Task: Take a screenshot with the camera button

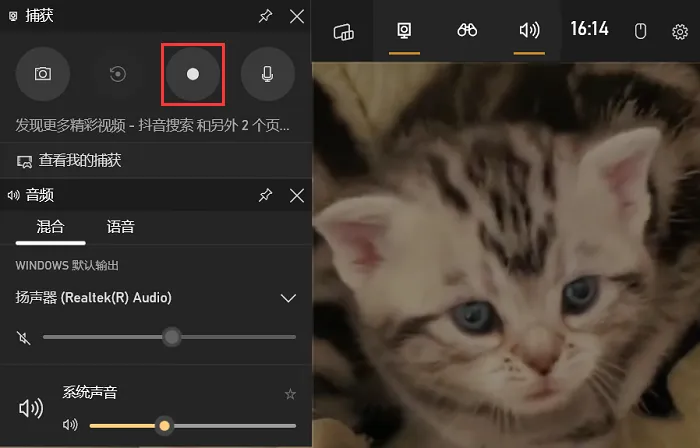Action: click(43, 74)
